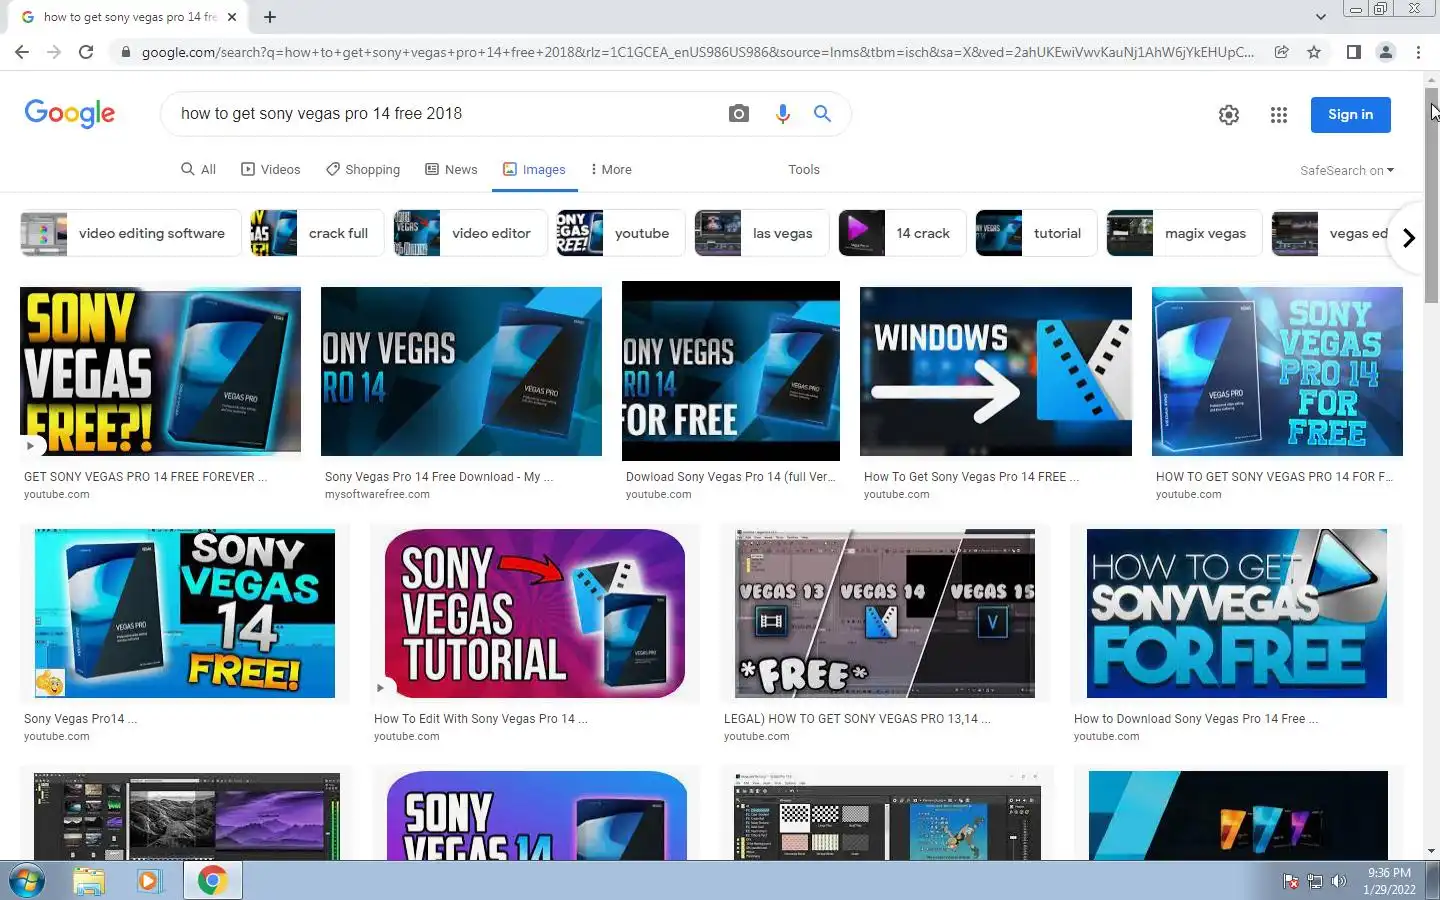Reload the current page
The image size is (1440, 900).
pos(86,52)
